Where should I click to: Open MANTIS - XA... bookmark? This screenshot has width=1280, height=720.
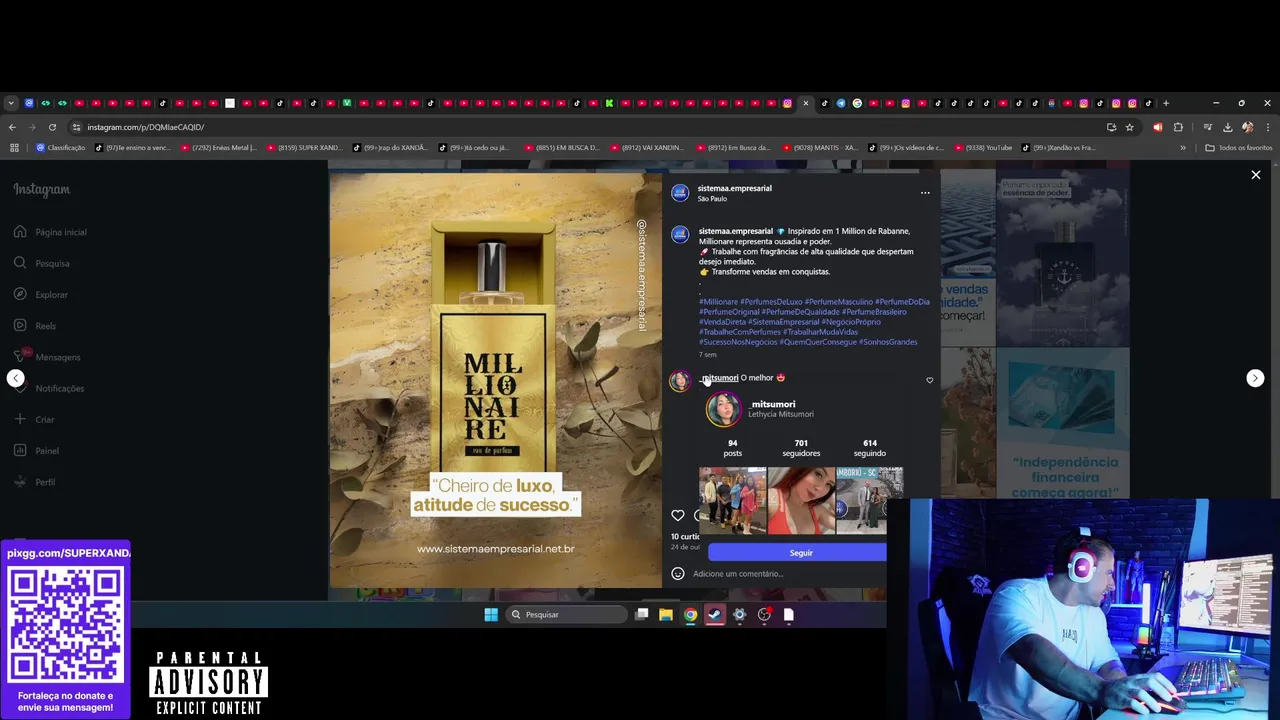820,148
